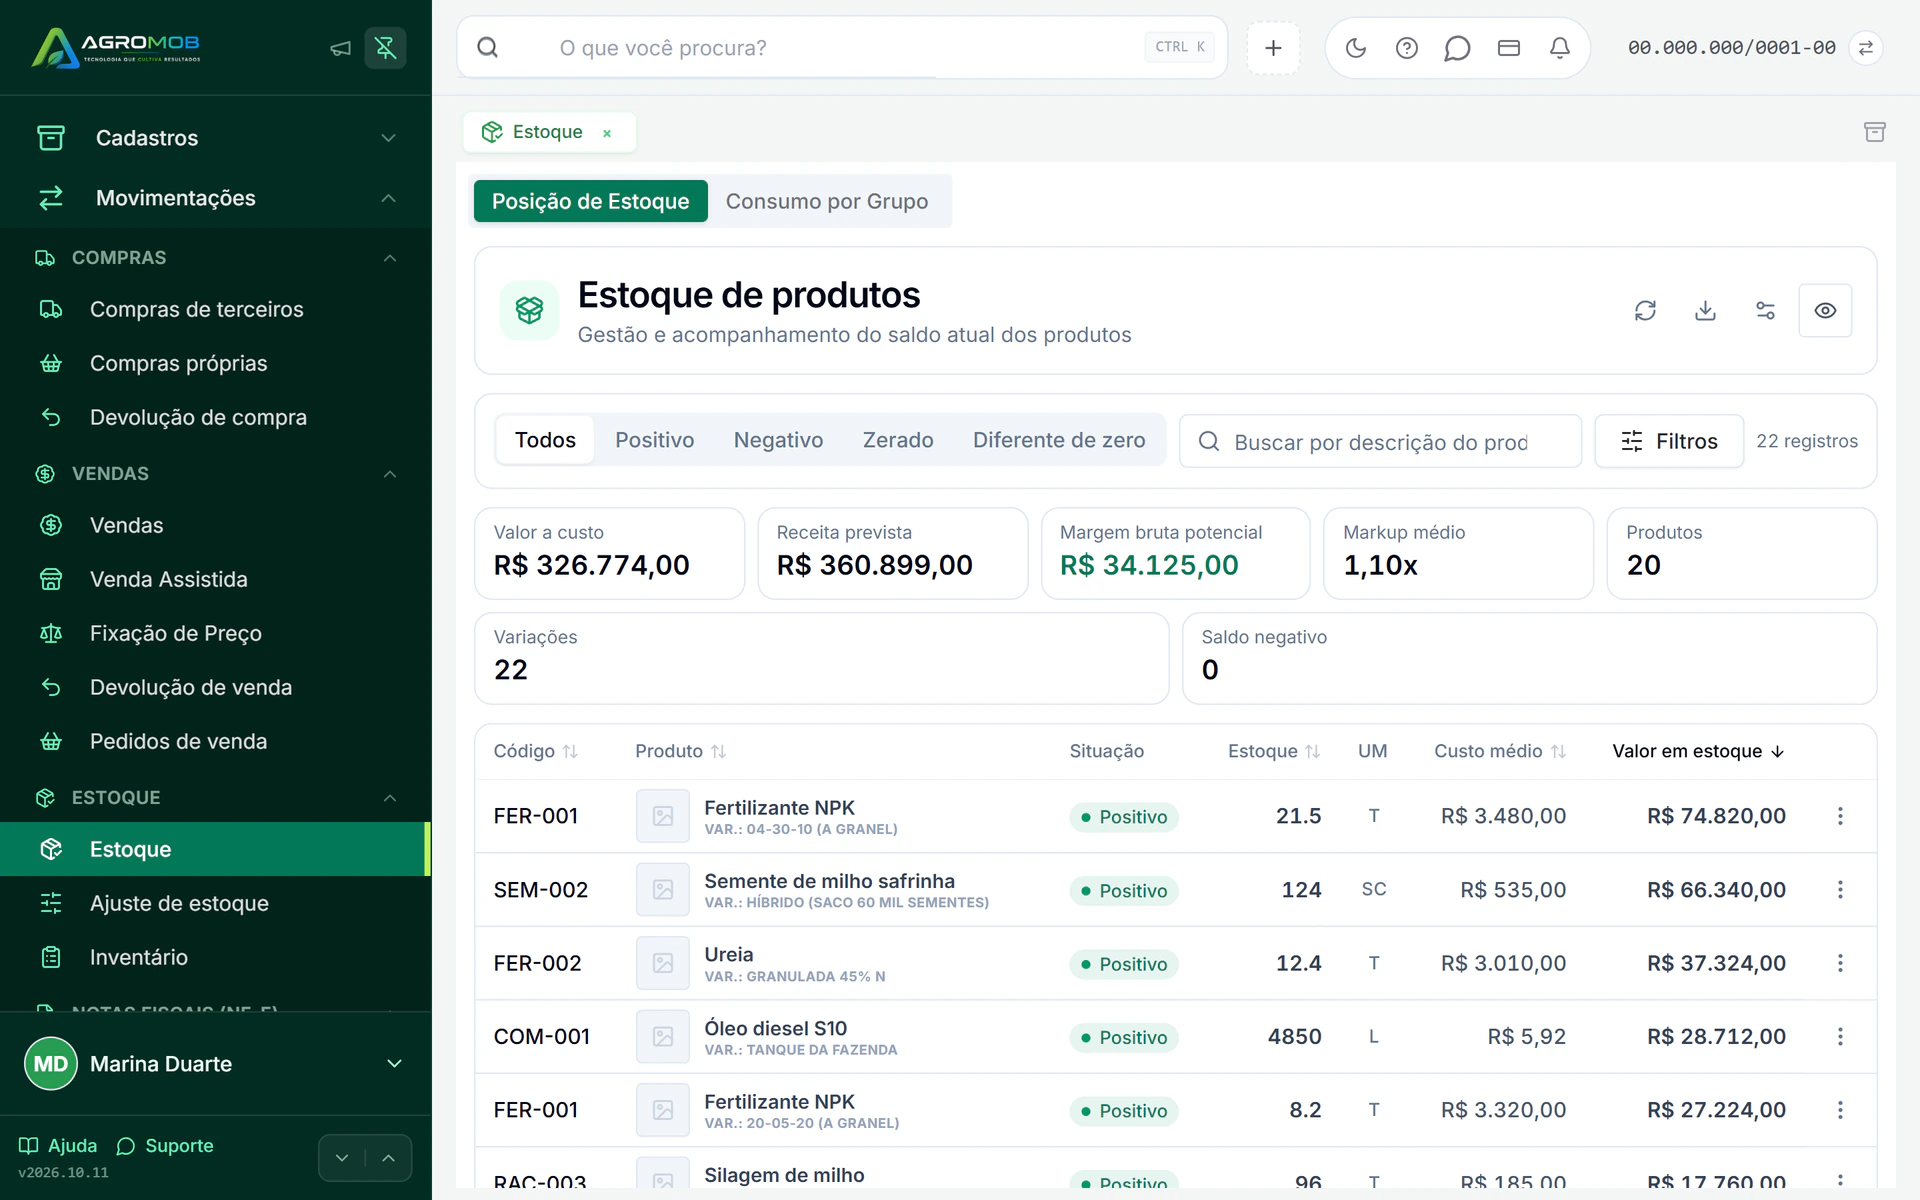Open row actions for Óleo diesel S10

coord(1840,1037)
